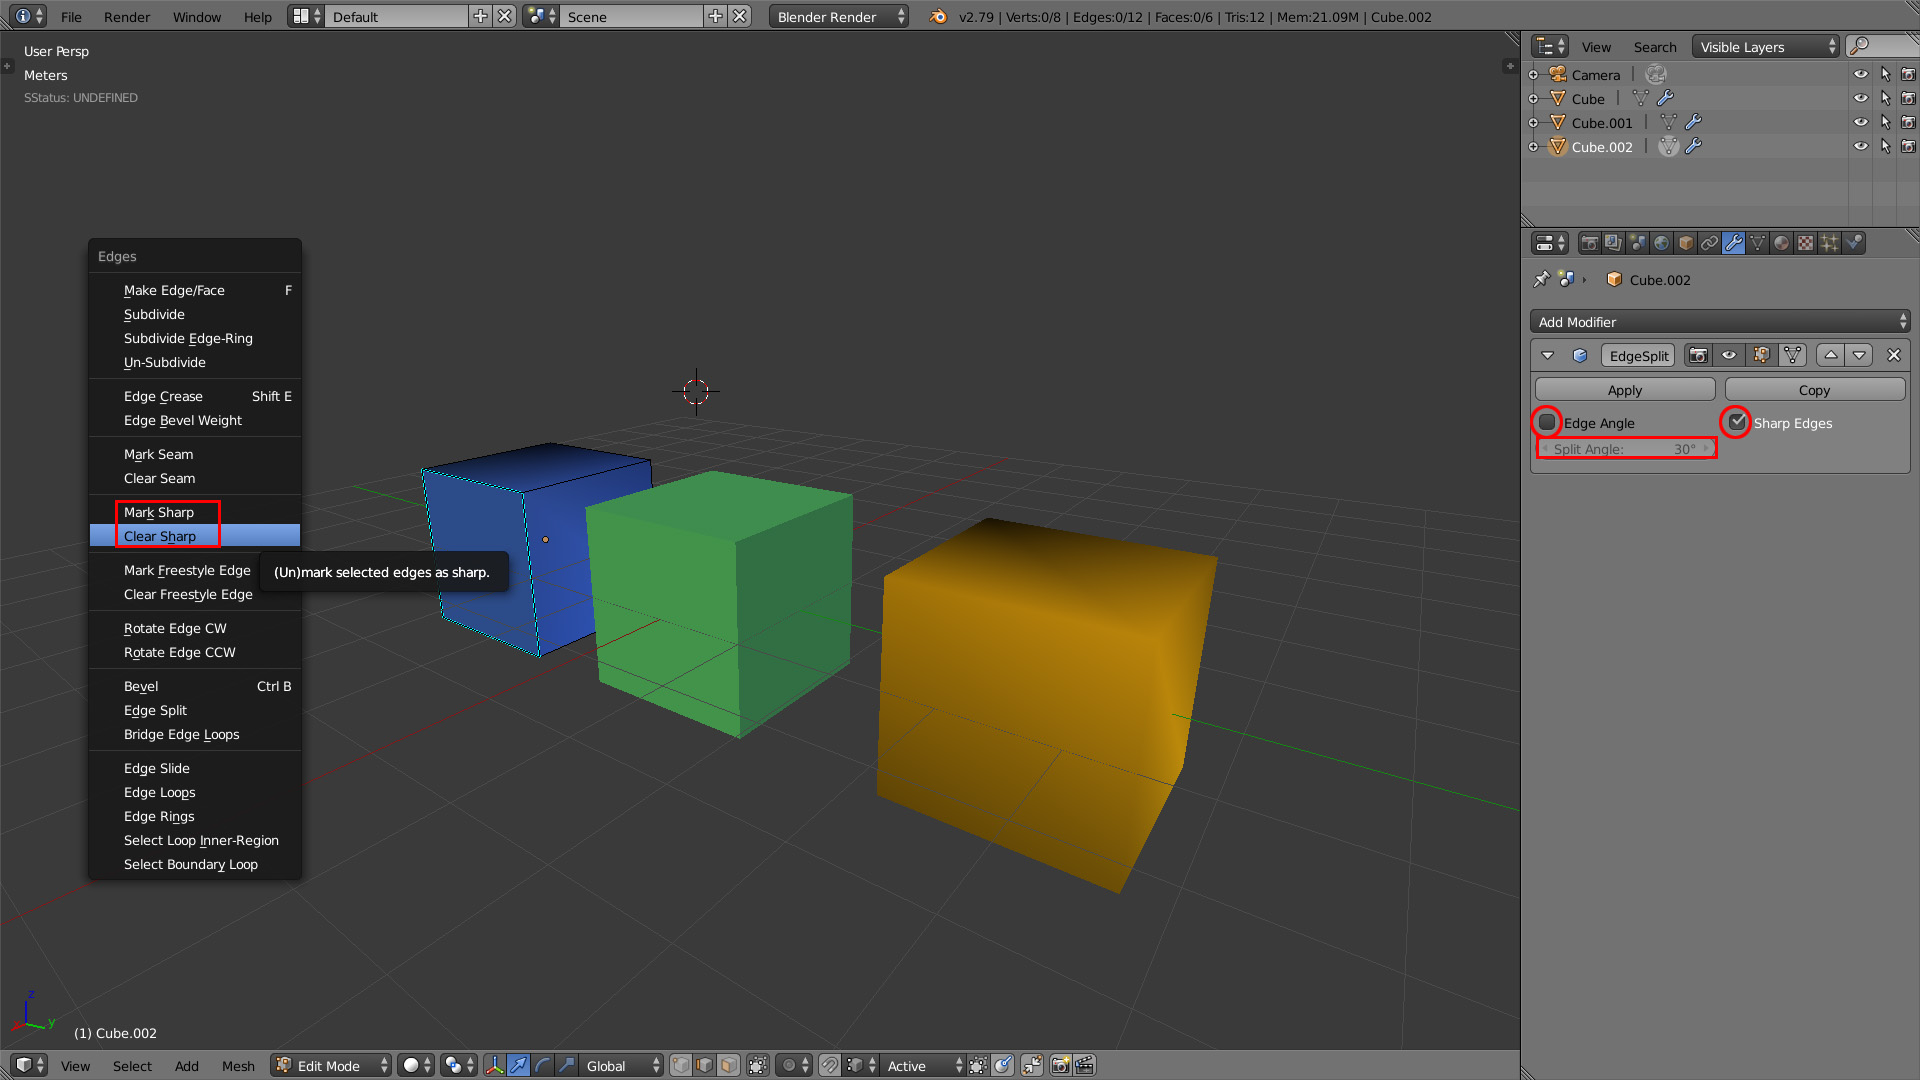Select Mark Seam in Edges menu

pos(158,454)
